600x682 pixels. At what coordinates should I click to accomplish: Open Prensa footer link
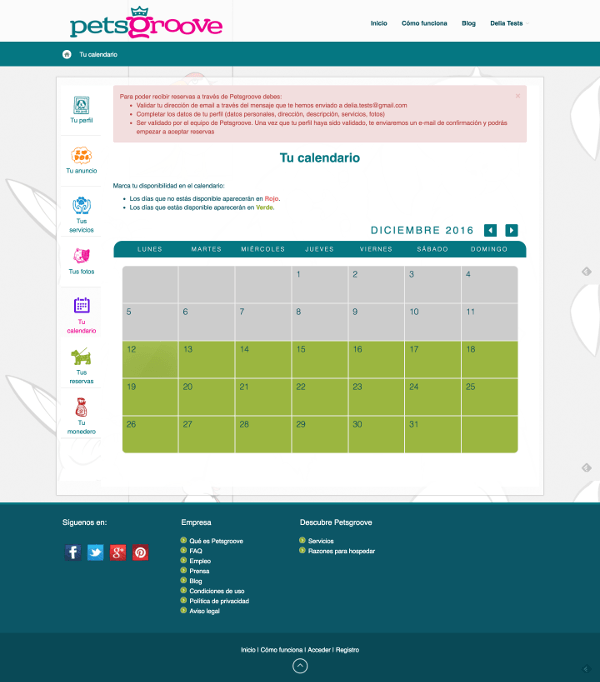coord(199,571)
